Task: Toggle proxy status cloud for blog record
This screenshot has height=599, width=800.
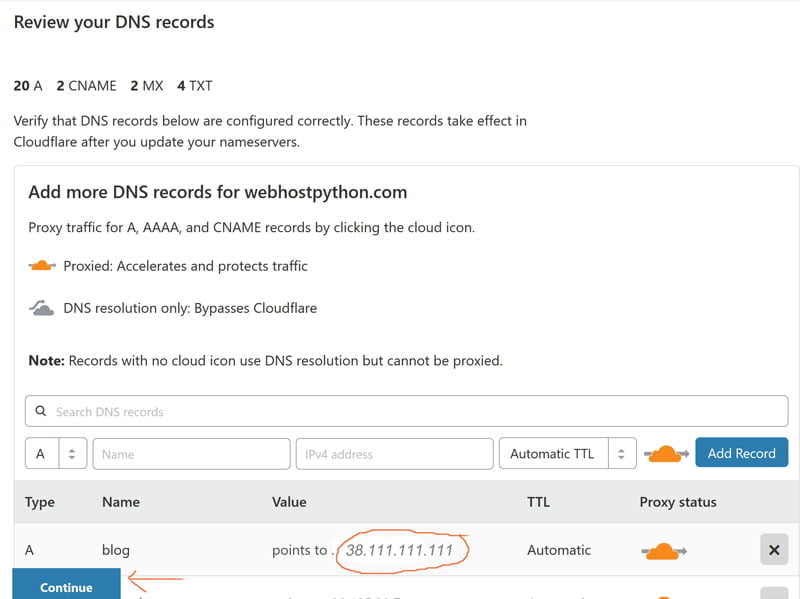Action: pos(663,551)
